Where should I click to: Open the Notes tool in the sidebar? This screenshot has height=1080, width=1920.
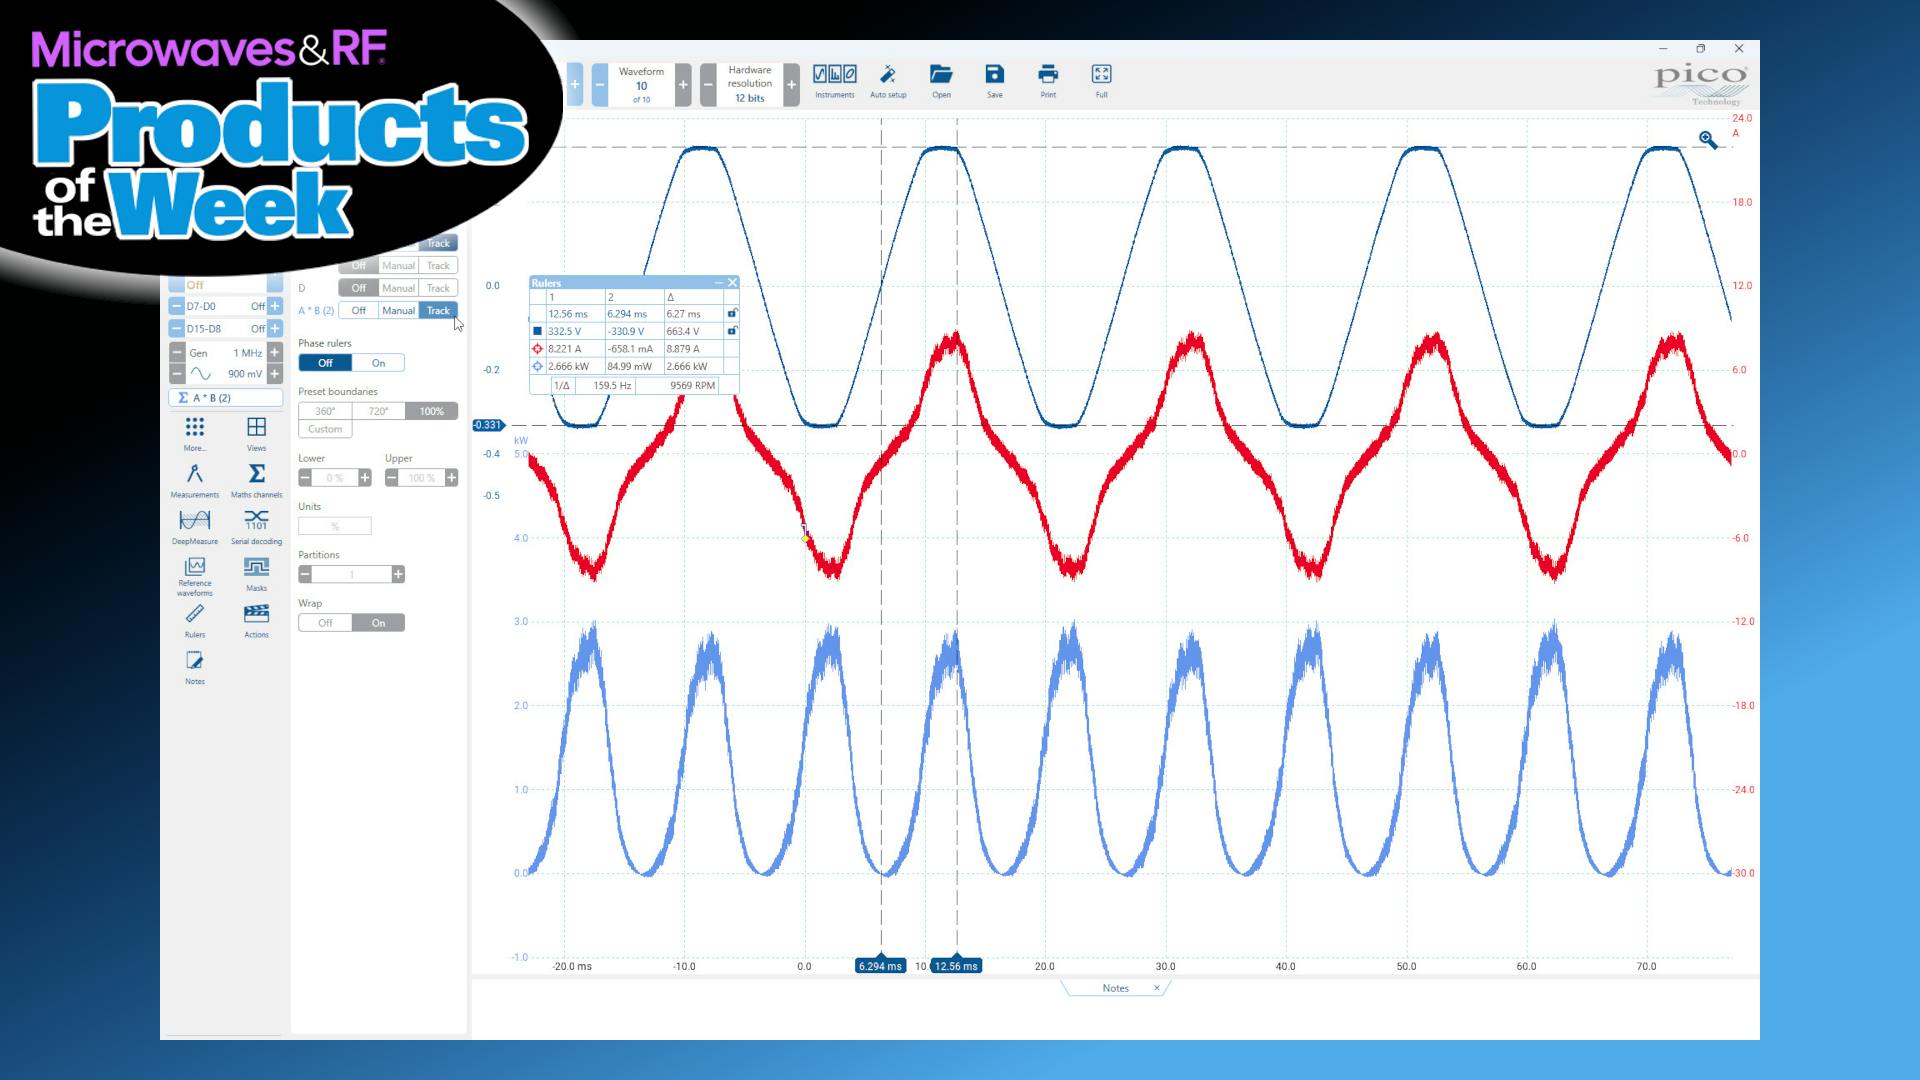tap(194, 660)
